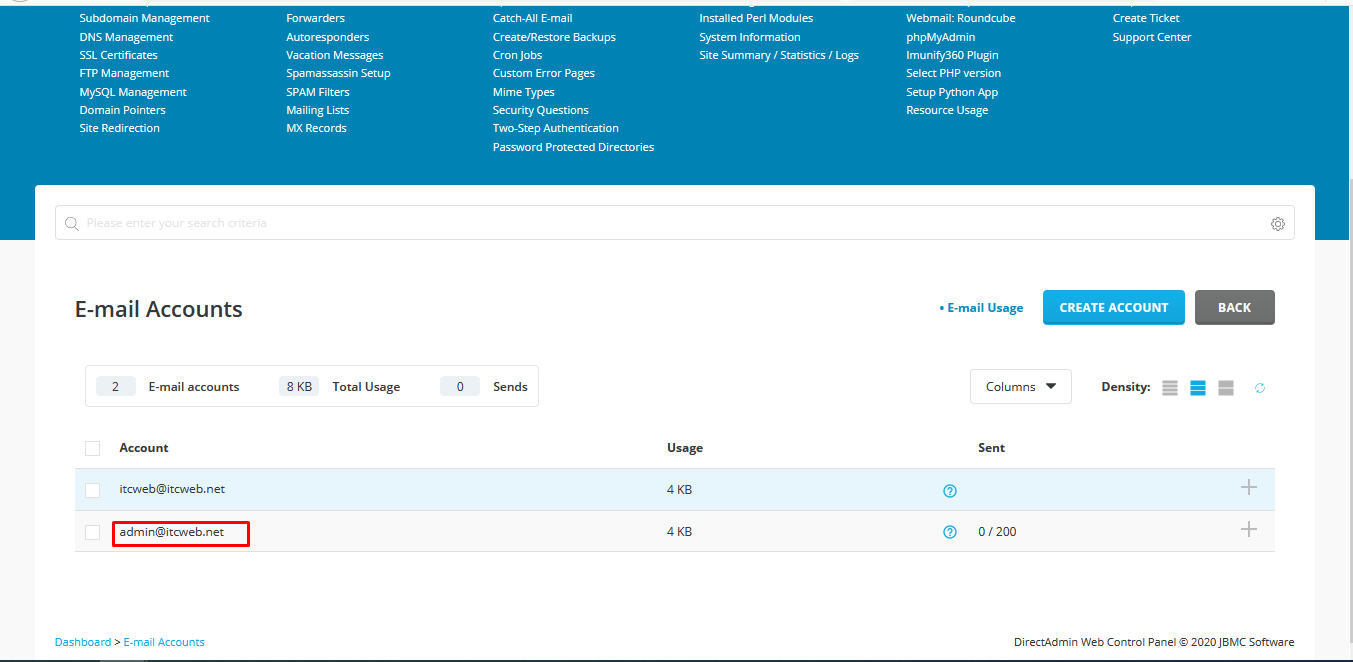
Task: Expand the admin@itcweb.net row plus icon
Action: coord(1248,529)
